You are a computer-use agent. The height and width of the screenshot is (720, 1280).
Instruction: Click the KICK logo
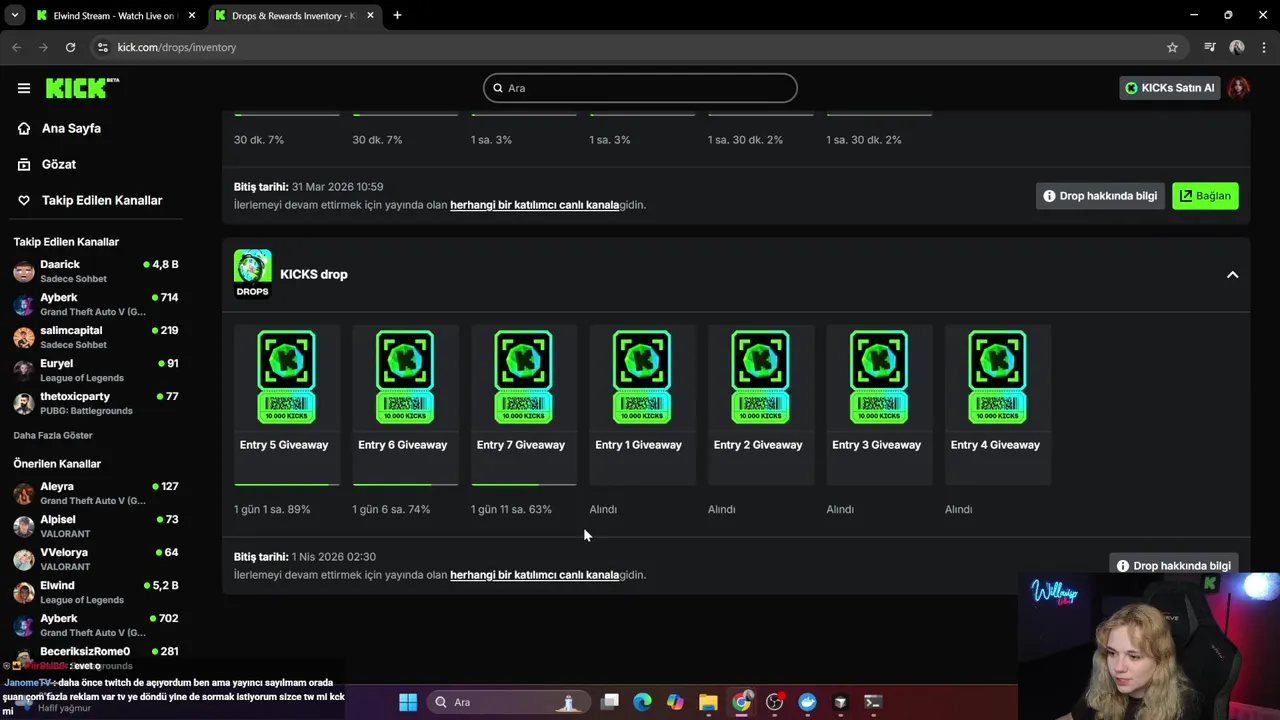[x=82, y=88]
